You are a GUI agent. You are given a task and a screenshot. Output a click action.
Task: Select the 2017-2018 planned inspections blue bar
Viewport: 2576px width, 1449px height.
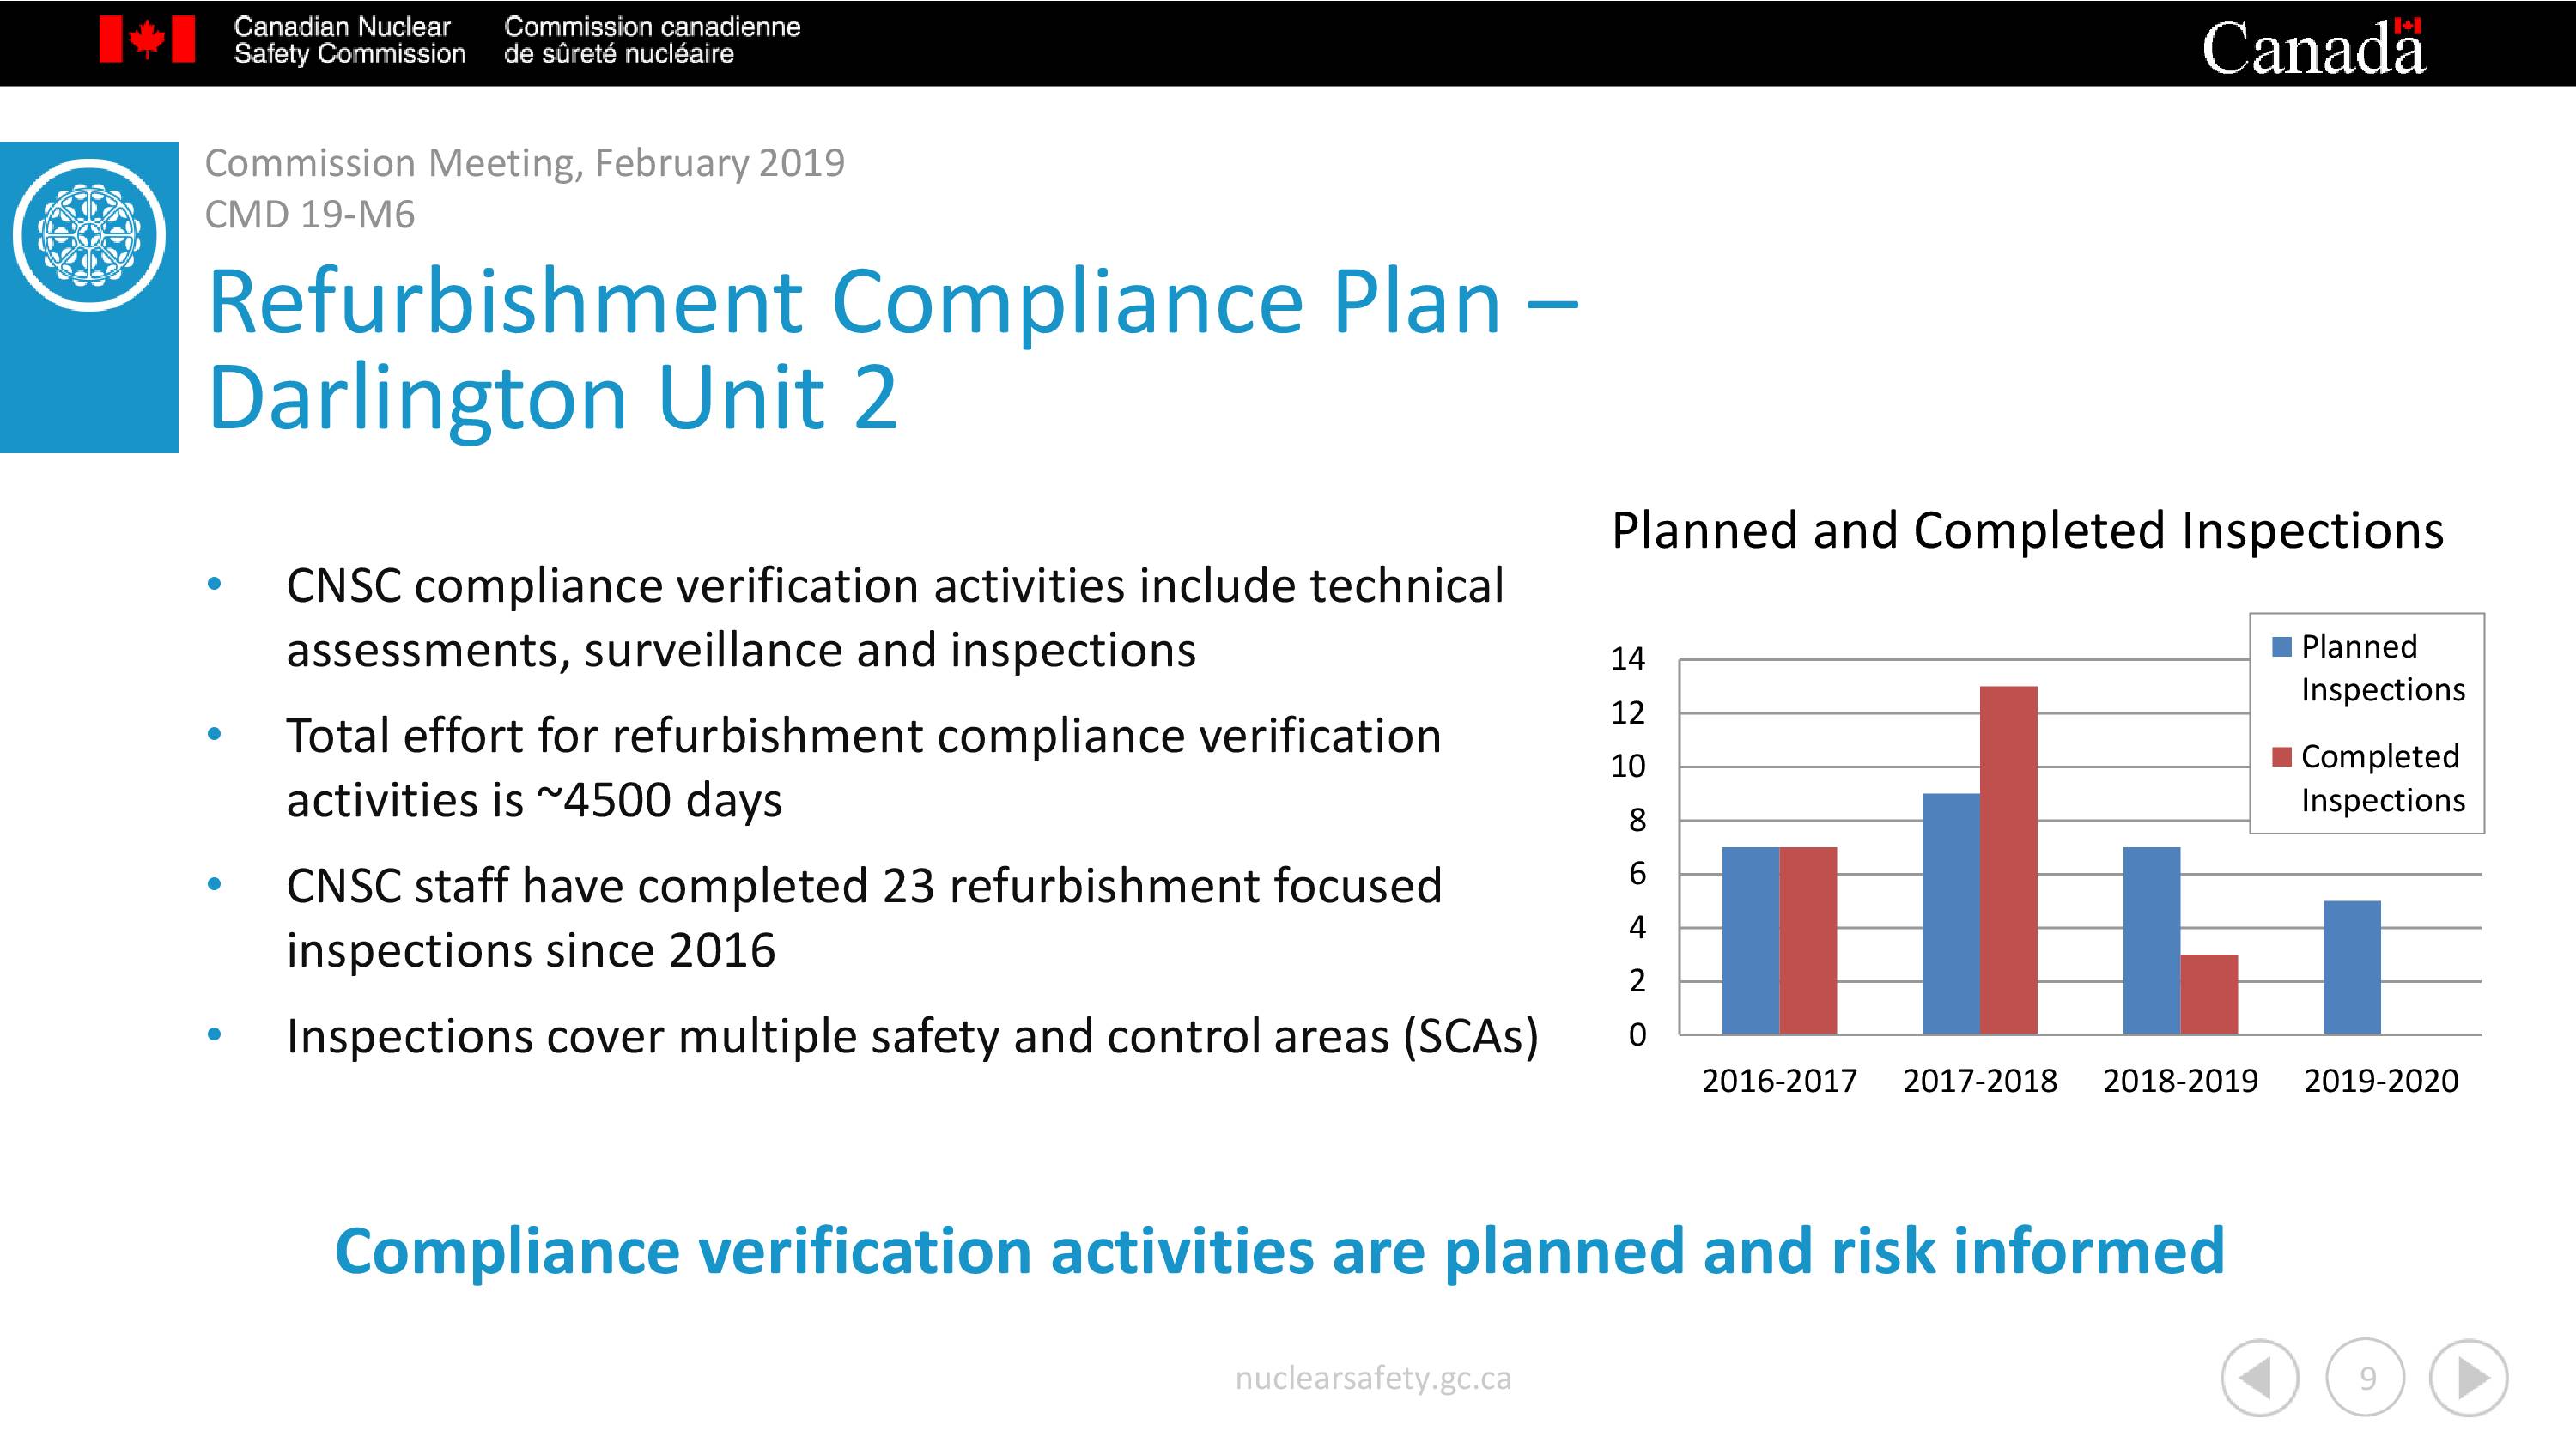tap(1951, 913)
